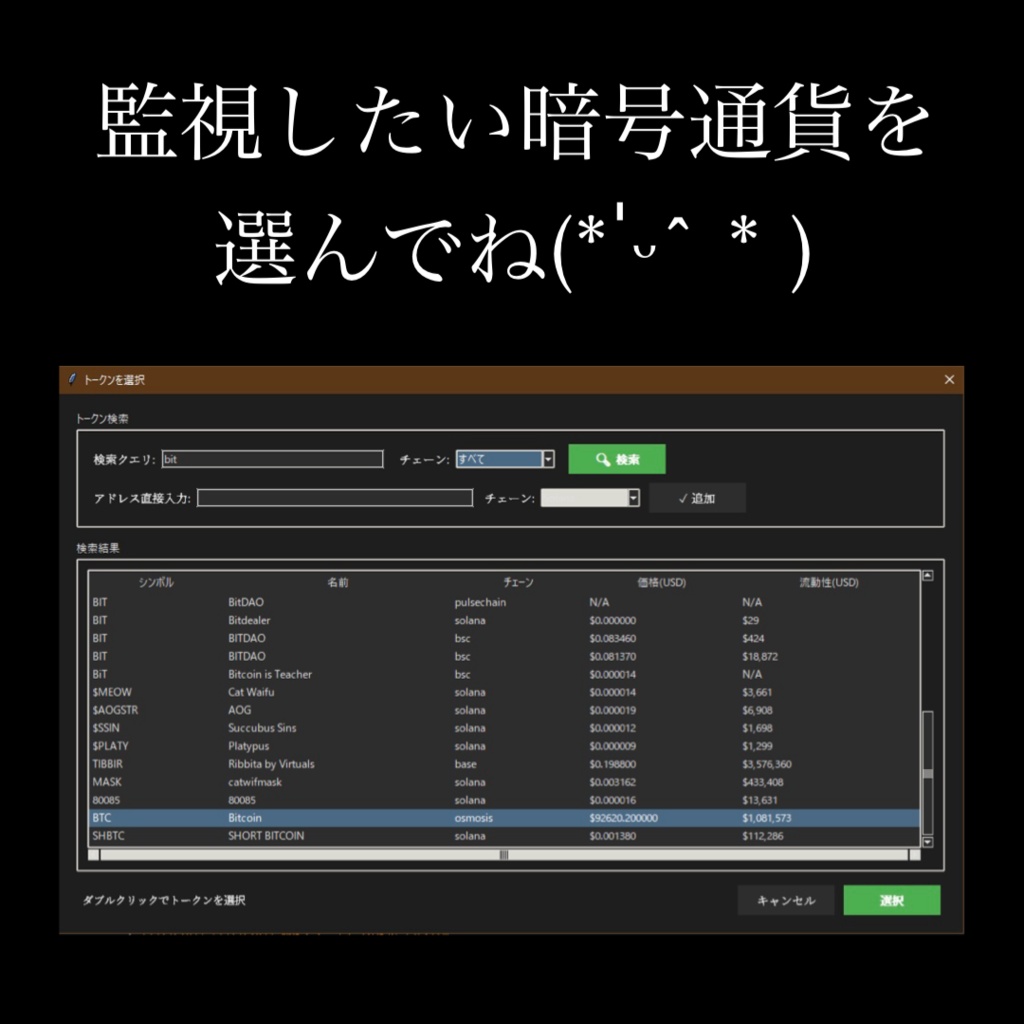Image resolution: width=1024 pixels, height=1024 pixels.
Task: Click the feather app icon in the title bar
Action: click(74, 379)
